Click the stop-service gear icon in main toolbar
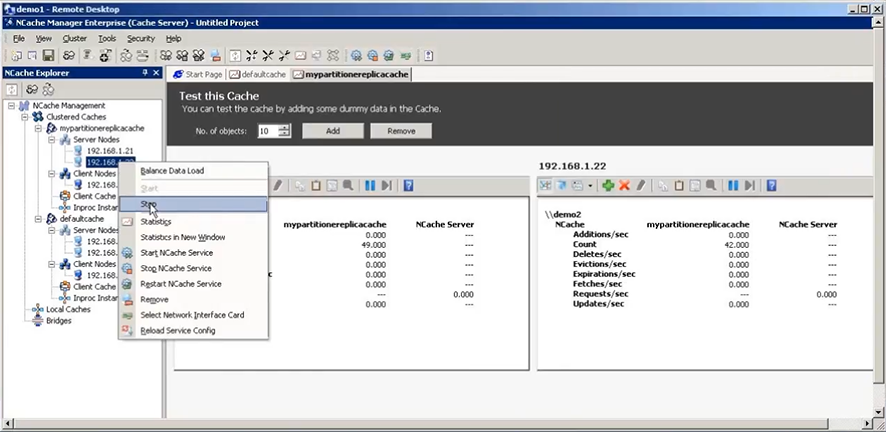 (372, 55)
